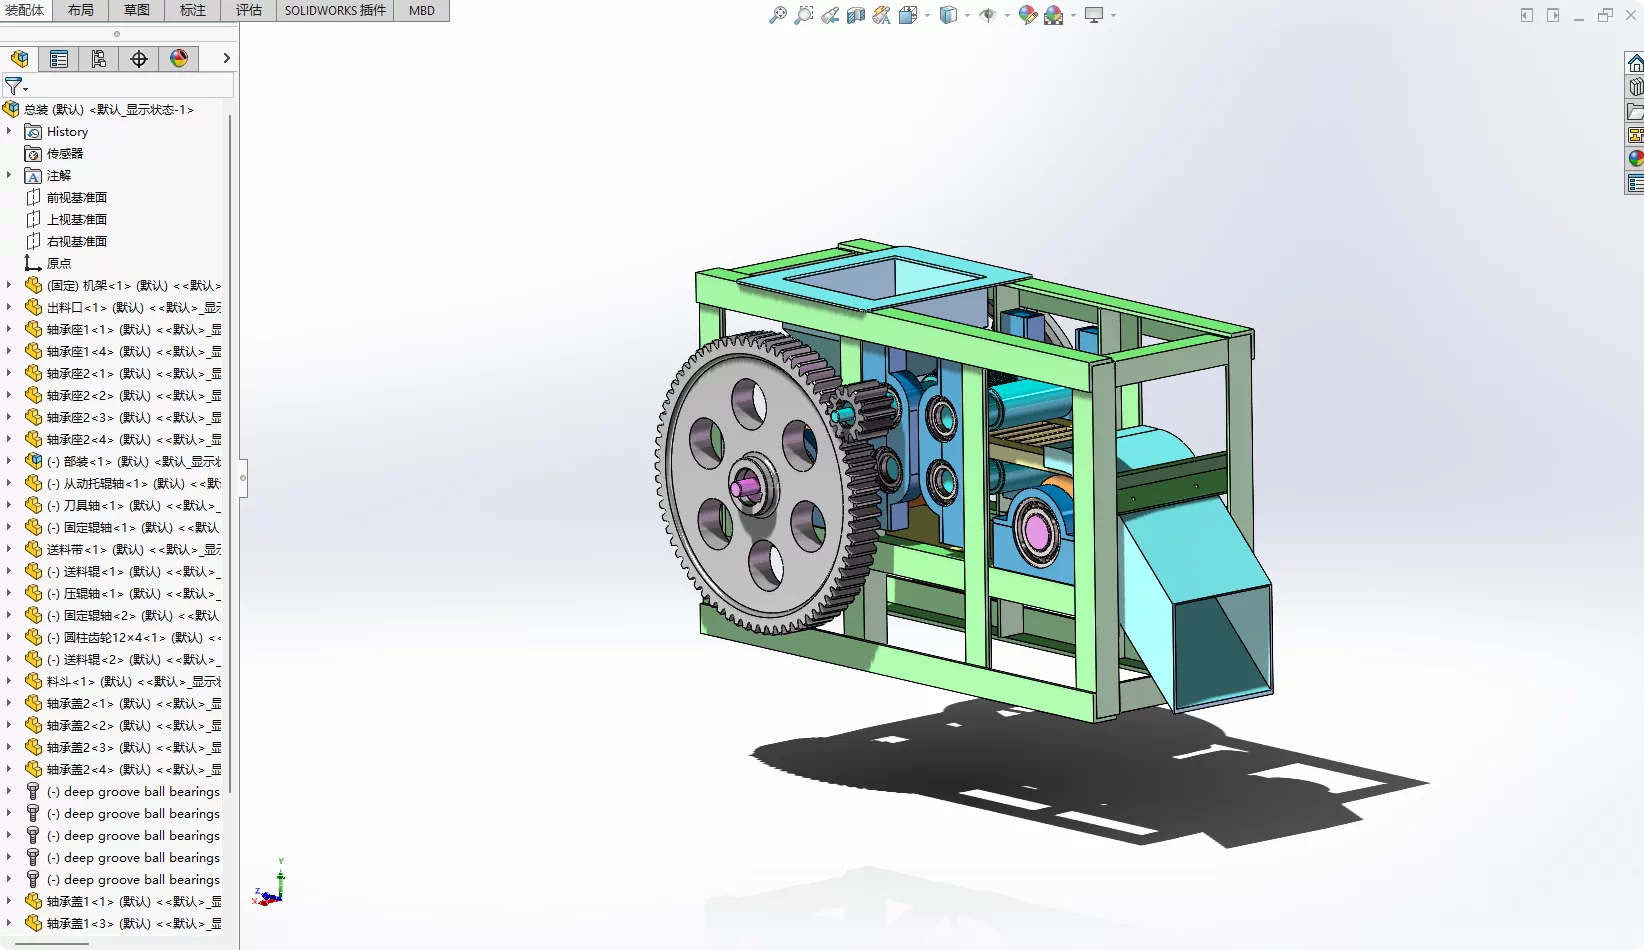Screen dimensions: 1644x950
Task: Open the Design Library task pane icon
Action: [x=1635, y=87]
